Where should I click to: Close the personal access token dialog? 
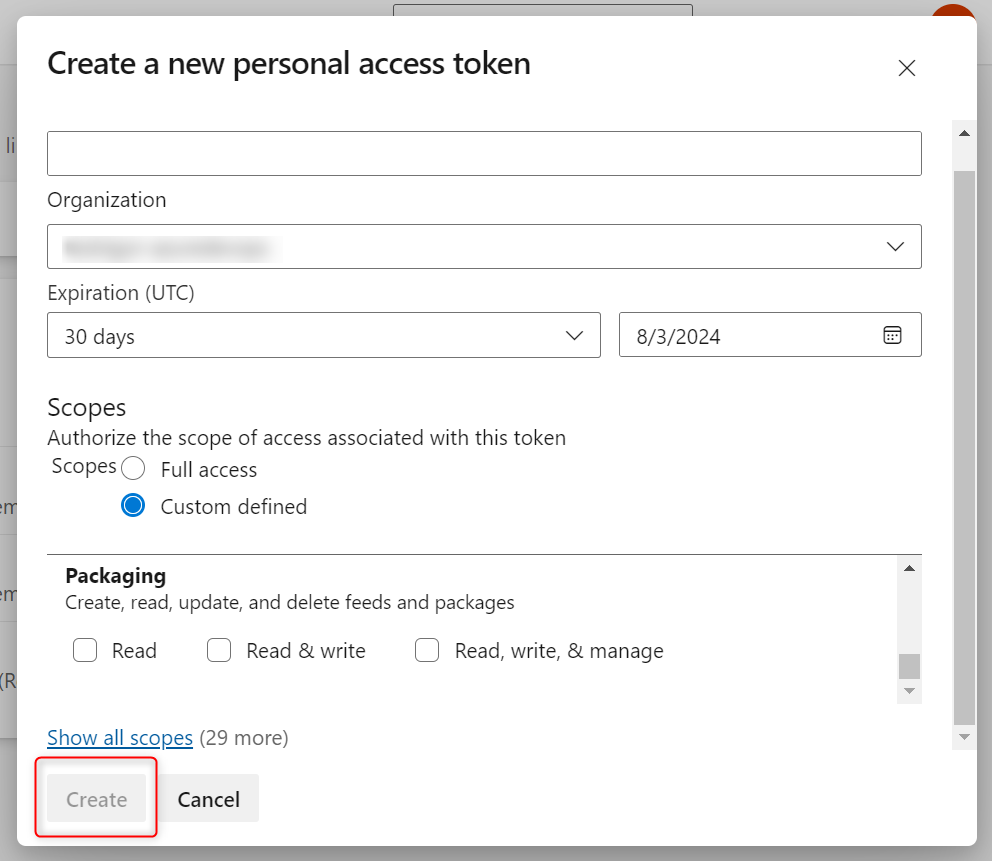[906, 68]
